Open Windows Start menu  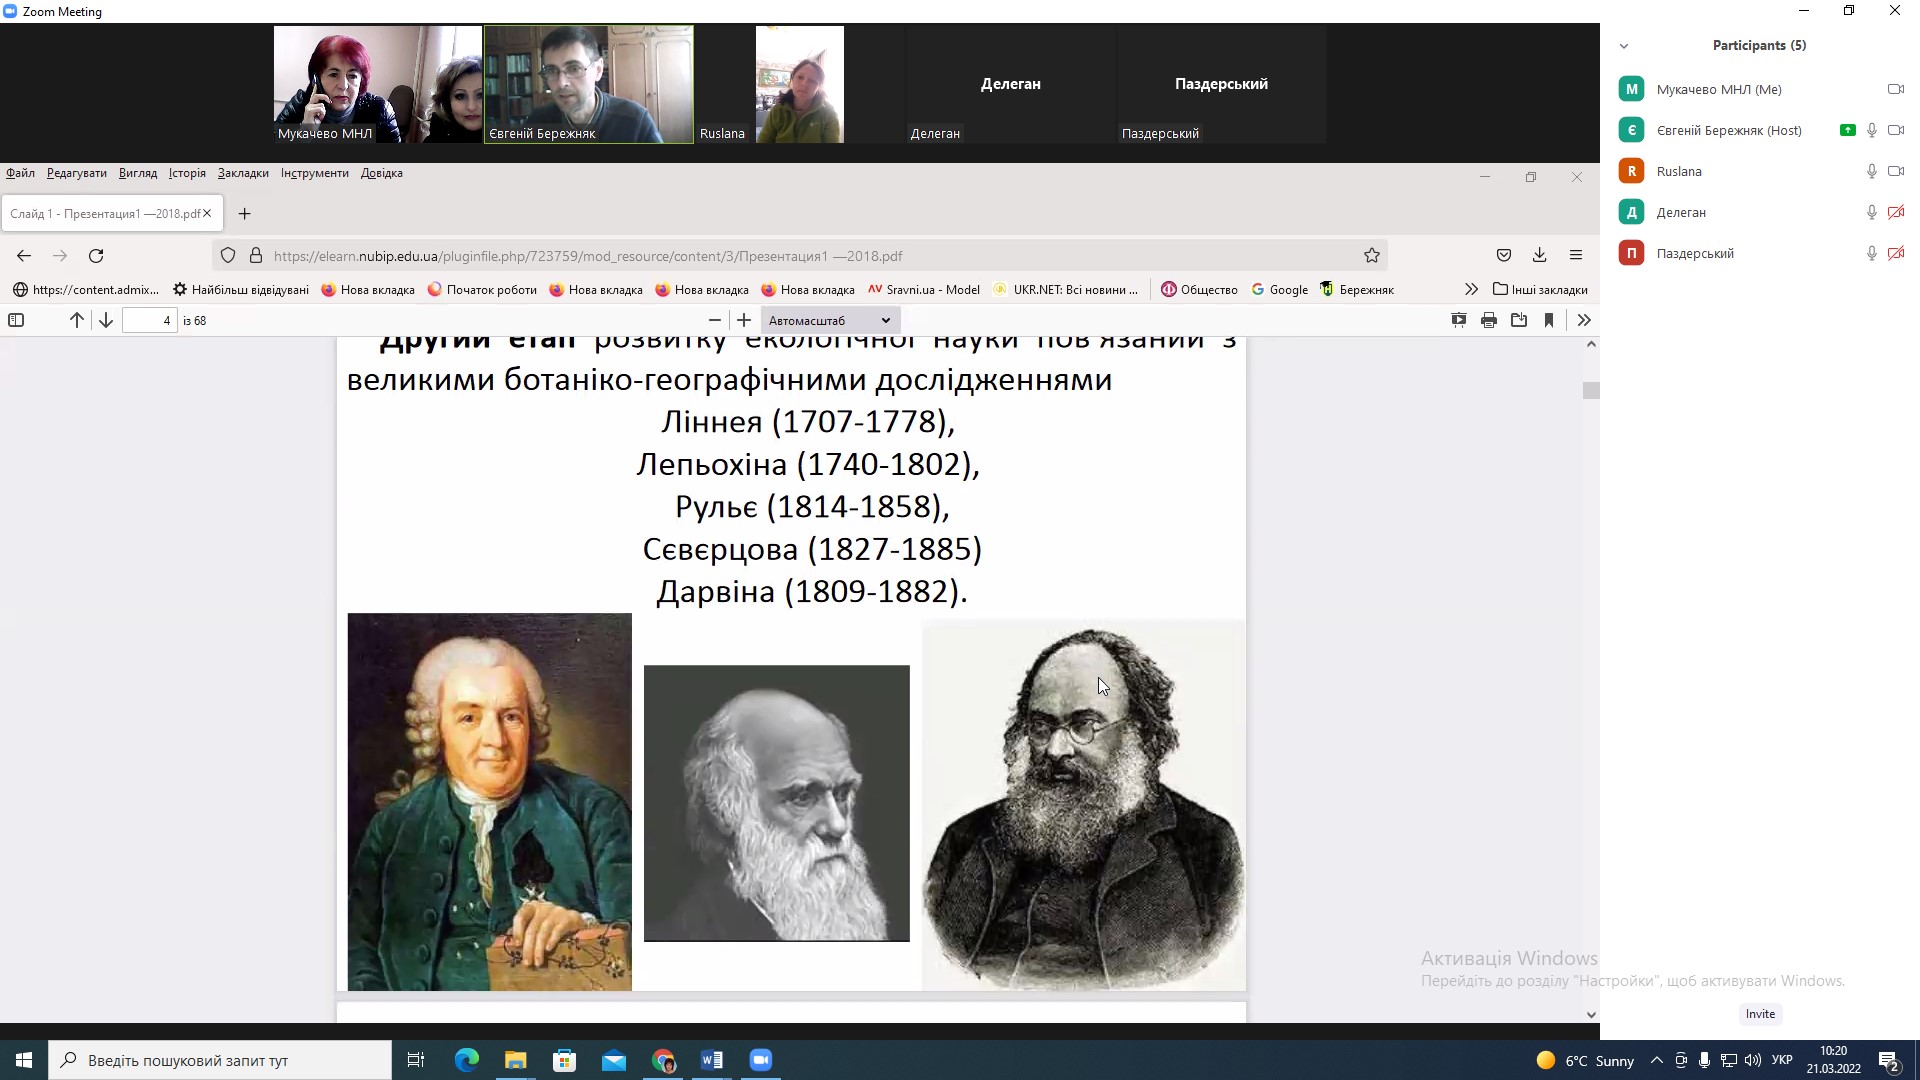click(x=24, y=1060)
